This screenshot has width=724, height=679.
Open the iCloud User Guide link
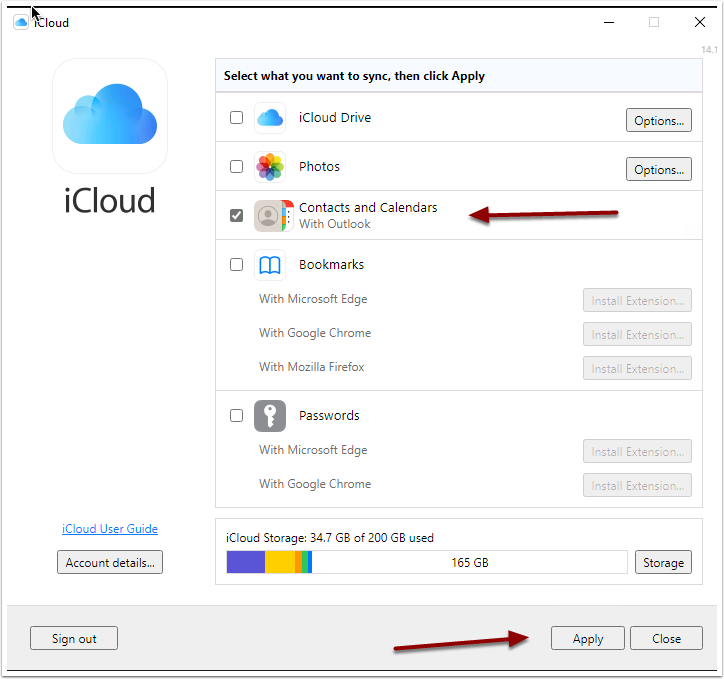[110, 529]
